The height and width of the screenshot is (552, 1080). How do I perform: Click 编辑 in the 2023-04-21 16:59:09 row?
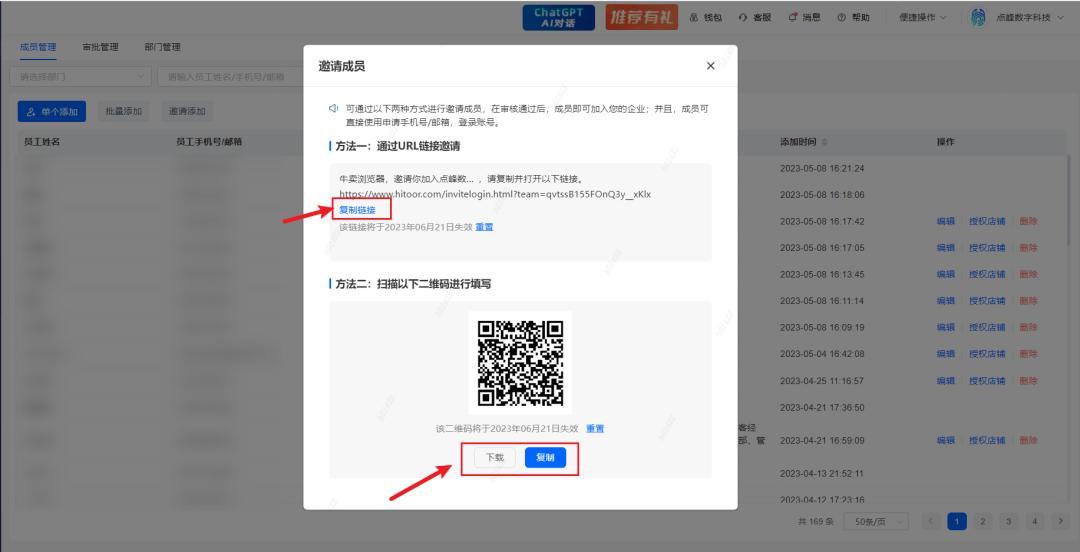pyautogui.click(x=946, y=440)
